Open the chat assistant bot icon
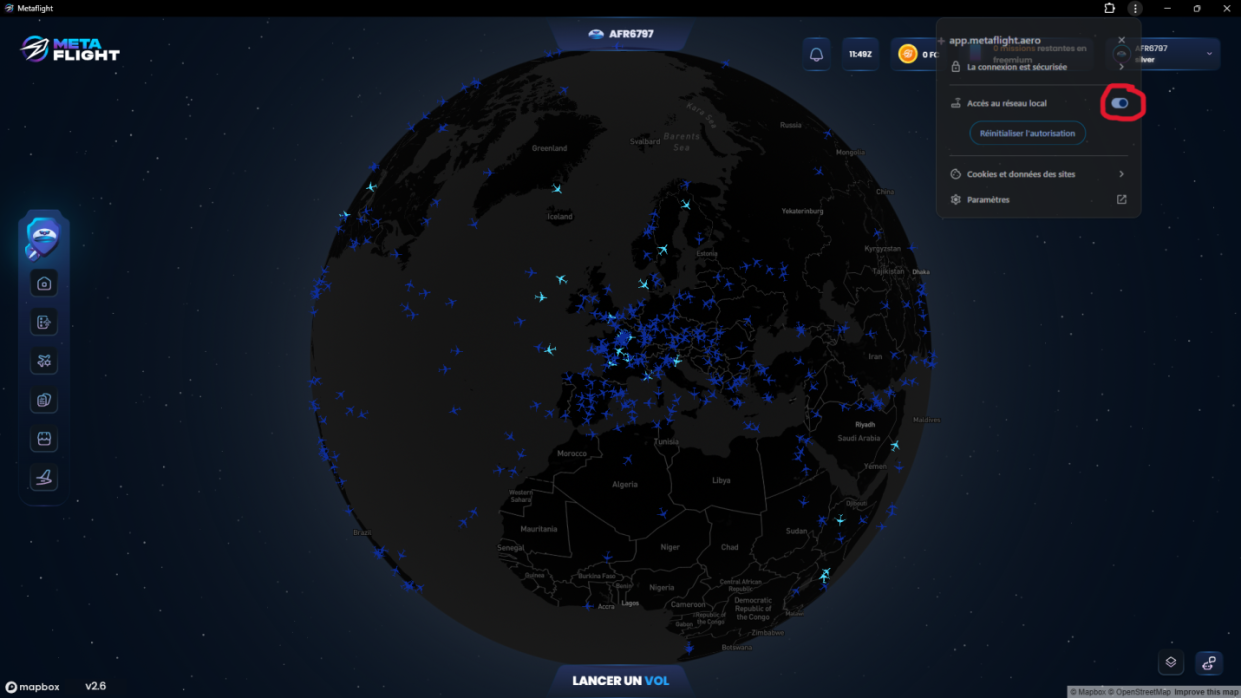The width and height of the screenshot is (1241, 698). click(x=1209, y=662)
